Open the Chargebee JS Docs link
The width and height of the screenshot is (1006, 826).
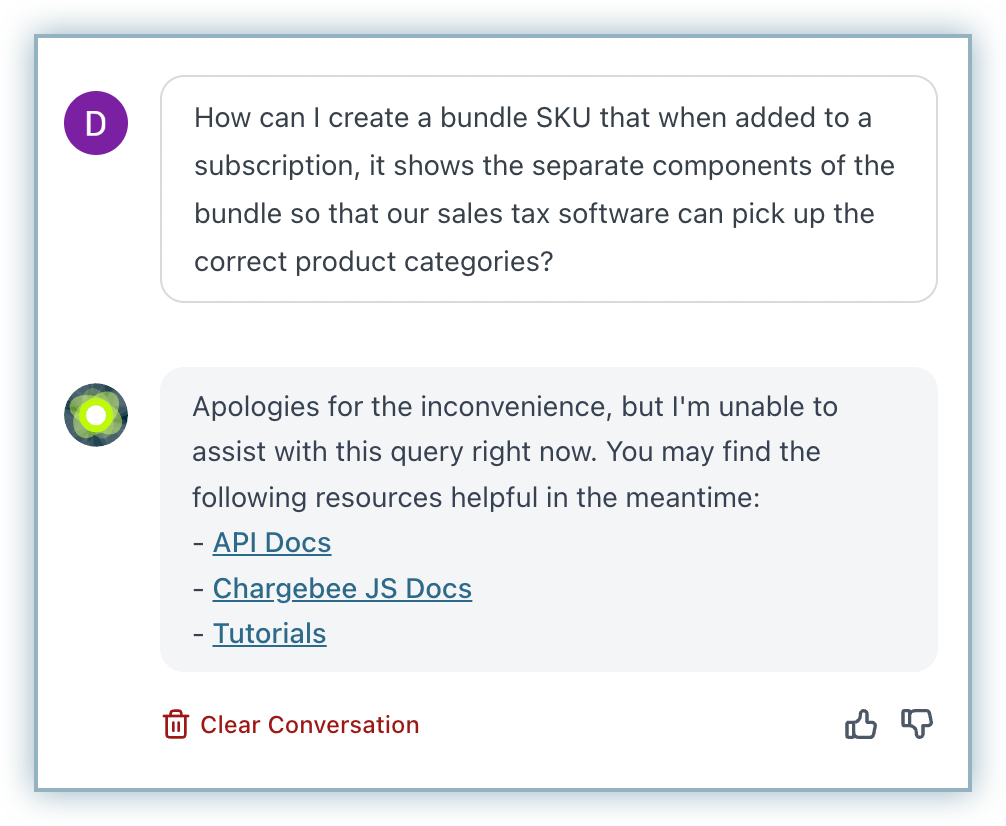point(342,589)
